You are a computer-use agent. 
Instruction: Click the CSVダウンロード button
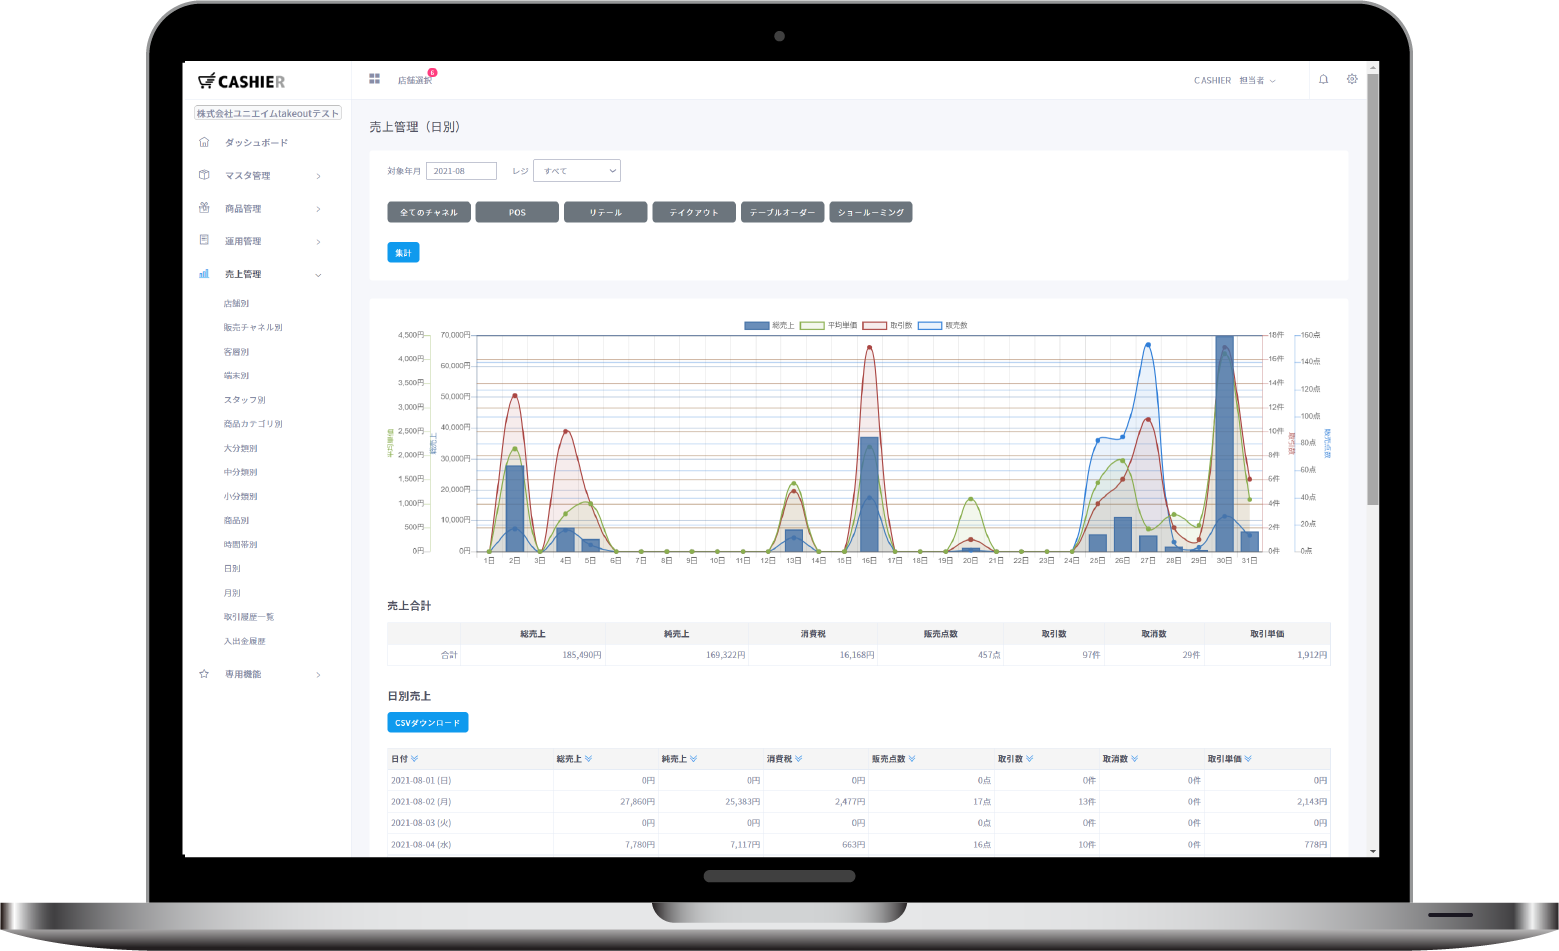[x=427, y=722]
